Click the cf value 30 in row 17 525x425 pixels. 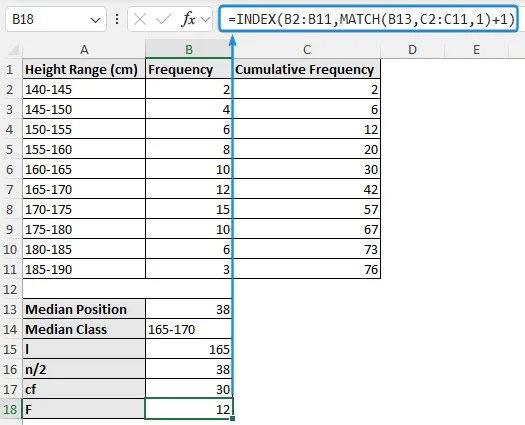click(189, 389)
